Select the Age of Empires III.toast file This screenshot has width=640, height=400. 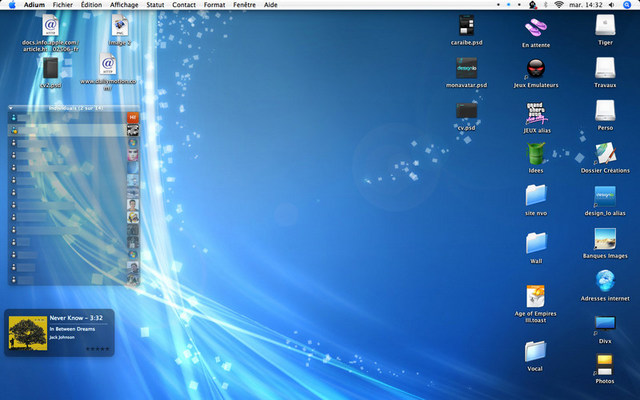pyautogui.click(x=536, y=296)
